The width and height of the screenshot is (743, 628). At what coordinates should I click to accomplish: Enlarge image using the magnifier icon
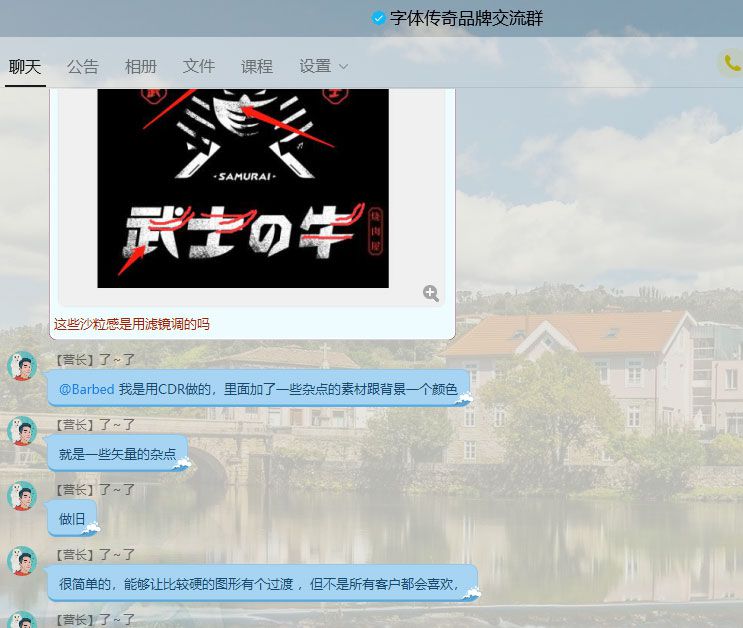(431, 293)
